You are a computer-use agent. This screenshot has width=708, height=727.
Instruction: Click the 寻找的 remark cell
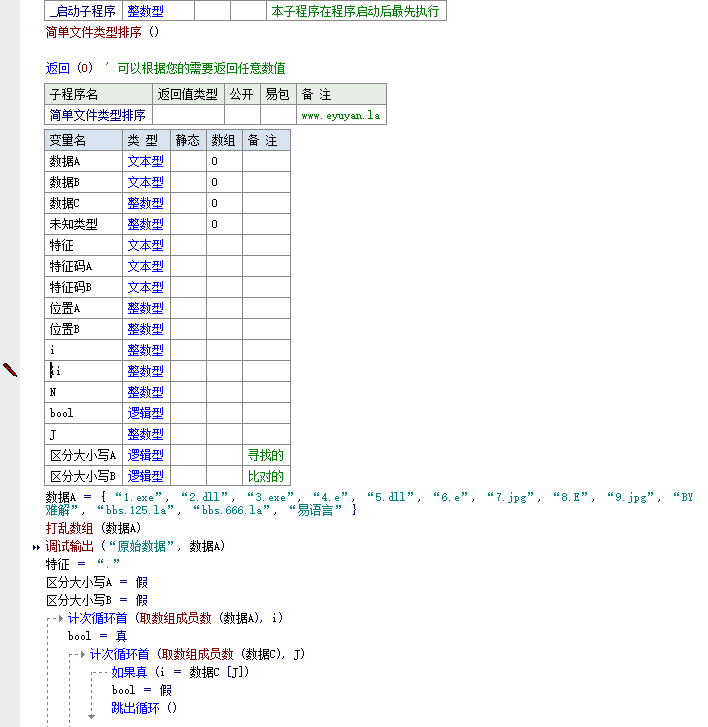tap(266, 455)
